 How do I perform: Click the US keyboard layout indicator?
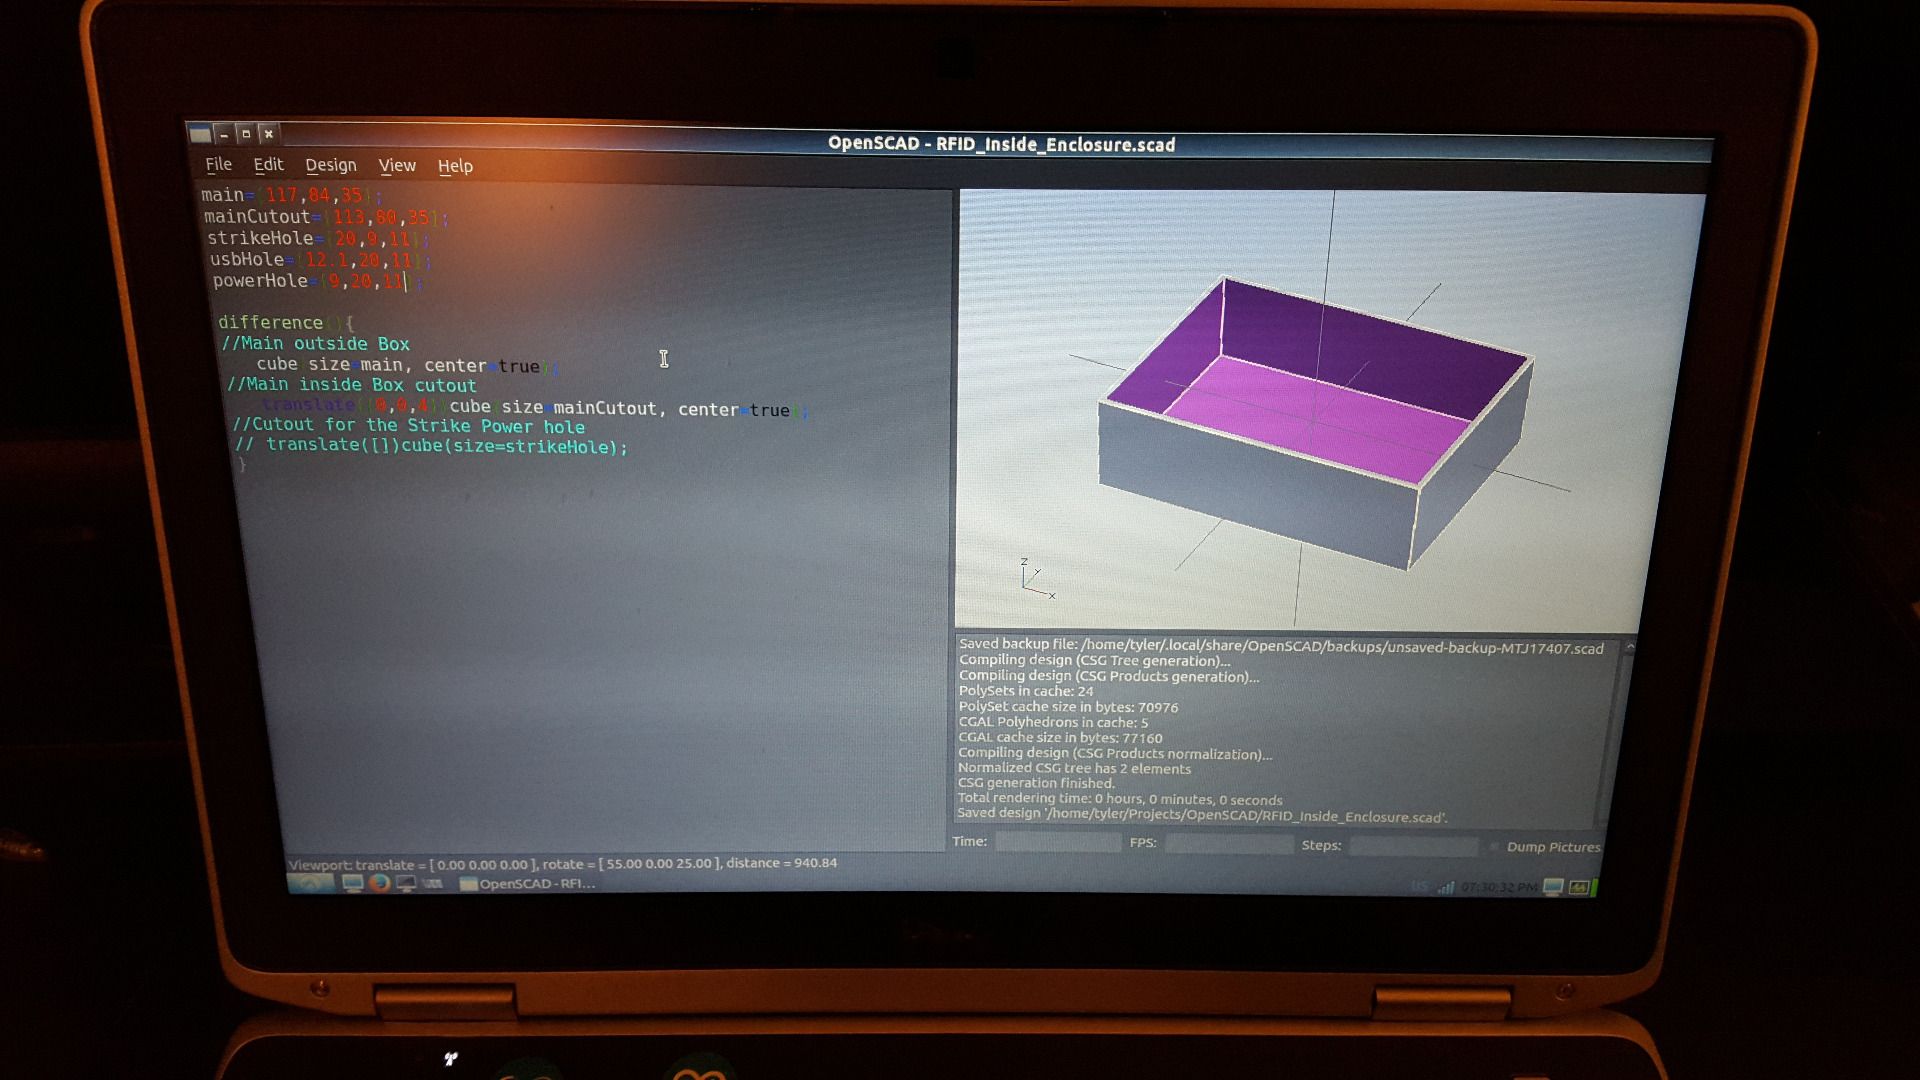[x=1419, y=887]
